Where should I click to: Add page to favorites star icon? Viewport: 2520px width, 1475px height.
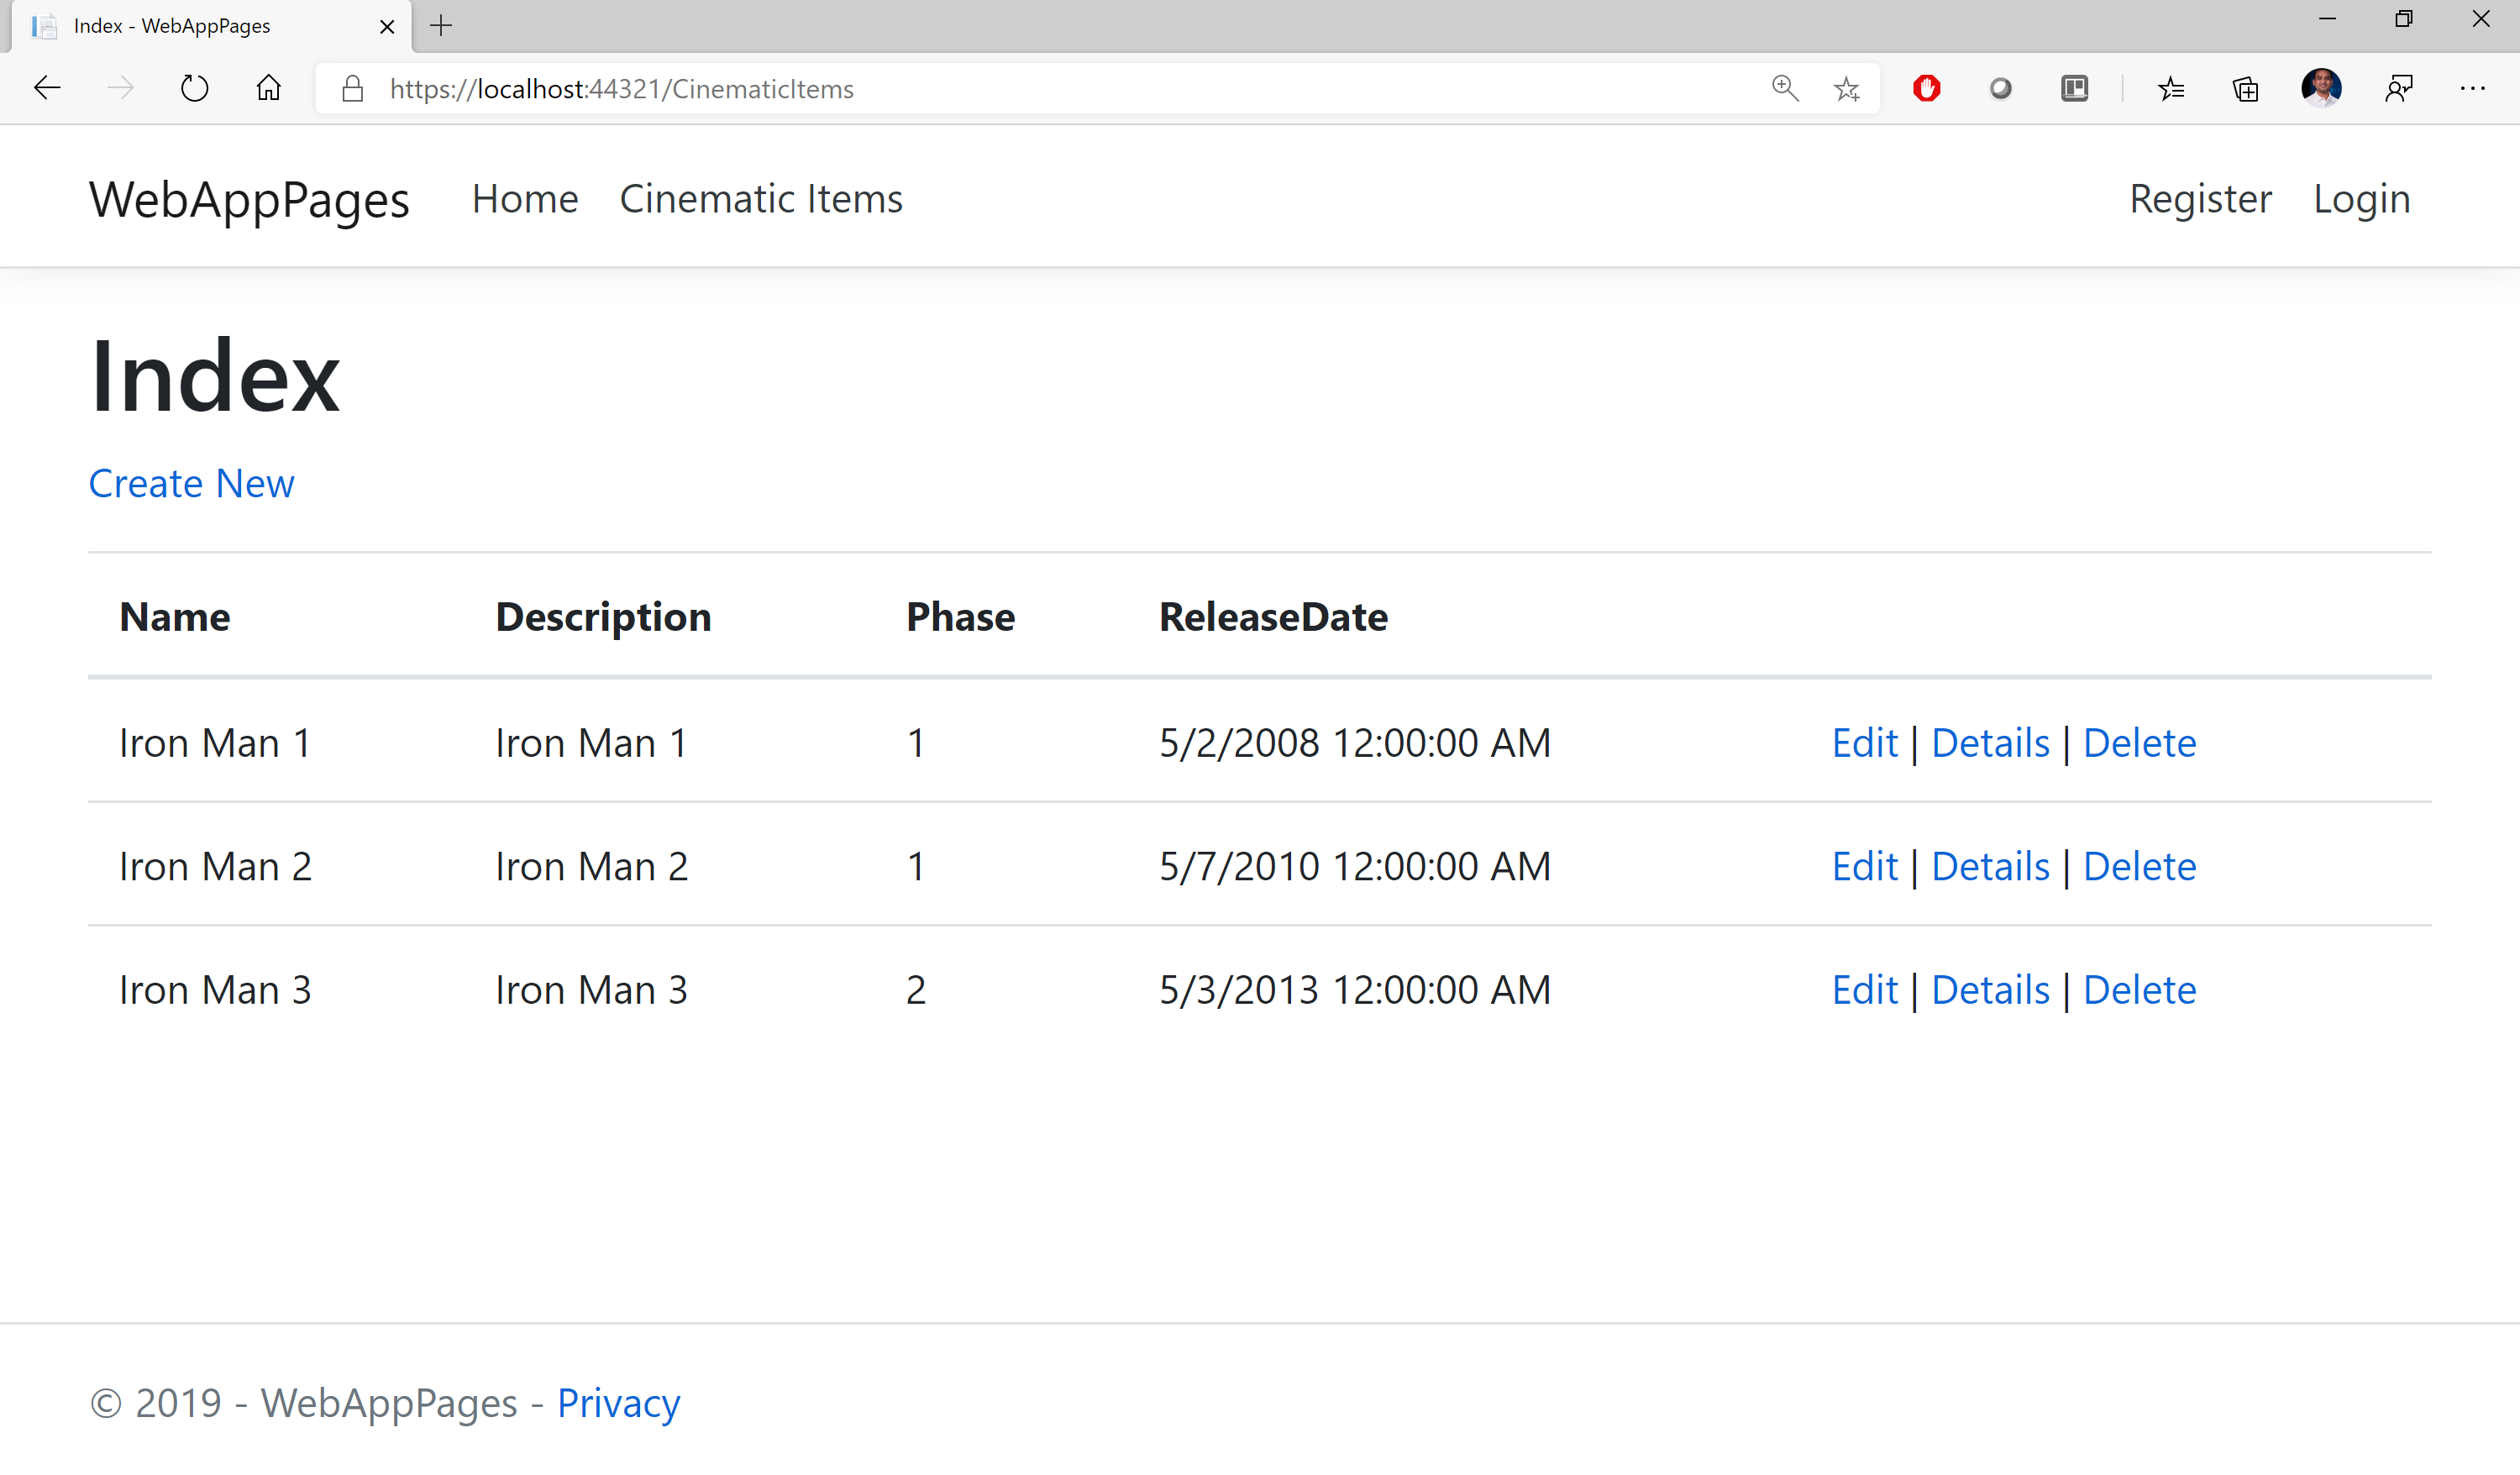click(x=1846, y=89)
